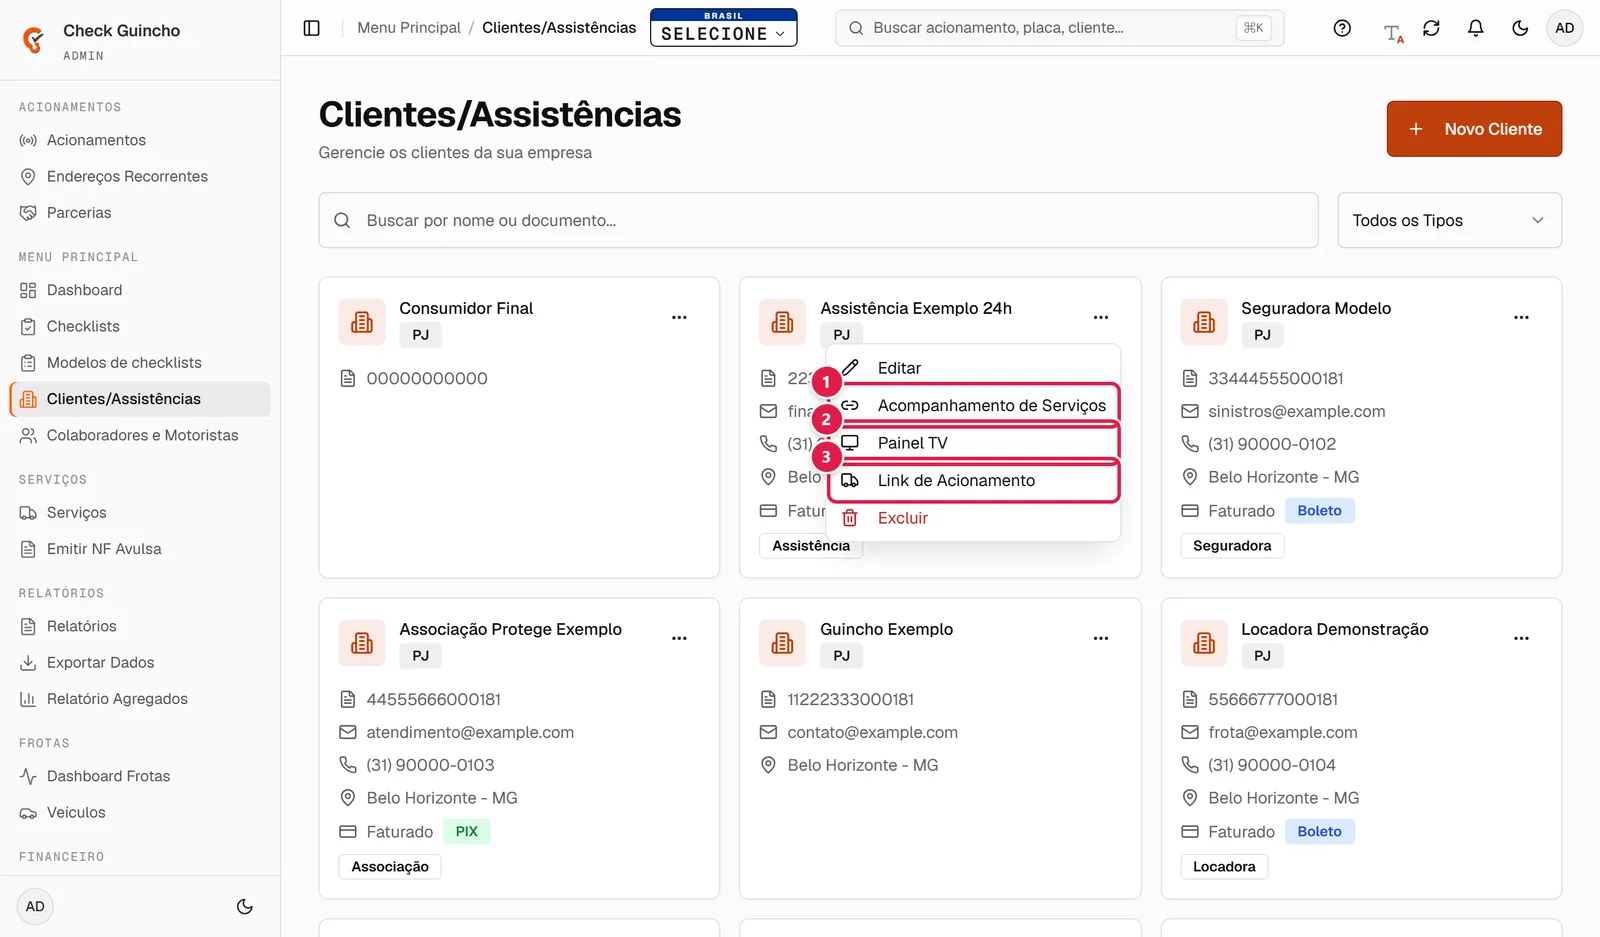Open the AD avatar in sidebar footer
This screenshot has height=937, width=1600.
tap(35, 907)
